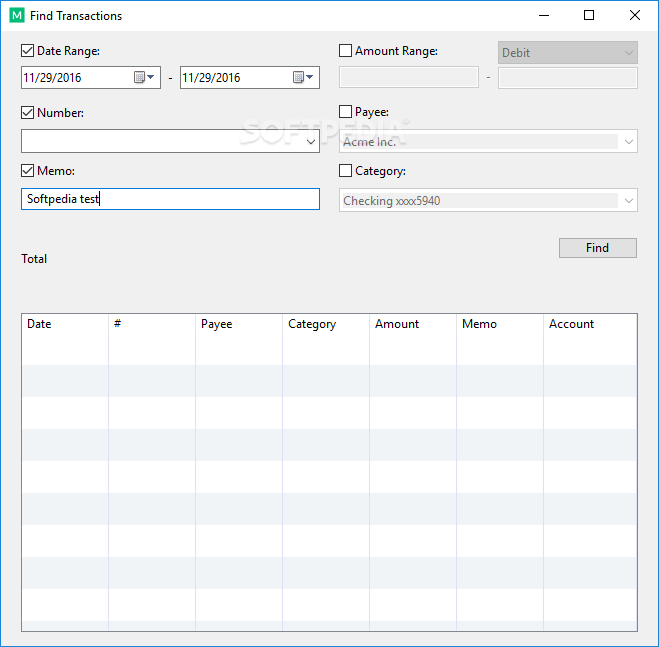Sort results by the Date column header

click(x=65, y=324)
